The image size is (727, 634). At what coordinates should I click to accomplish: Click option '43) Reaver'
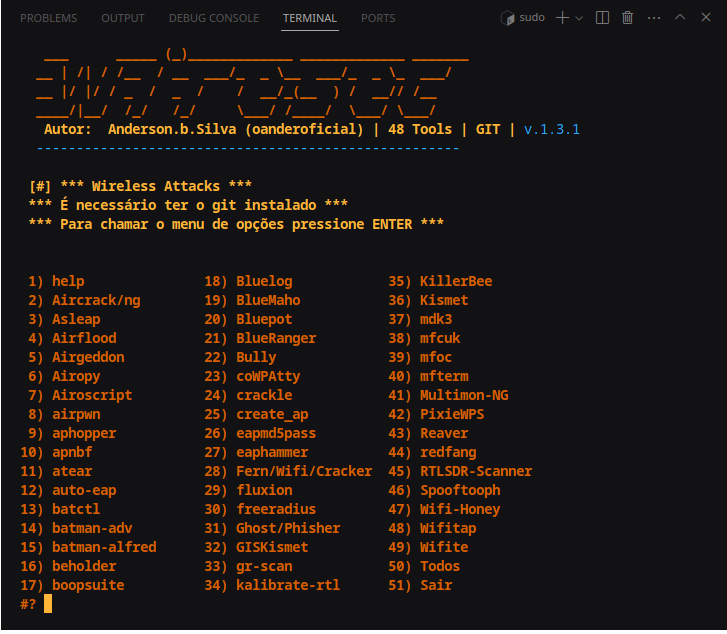pos(428,433)
